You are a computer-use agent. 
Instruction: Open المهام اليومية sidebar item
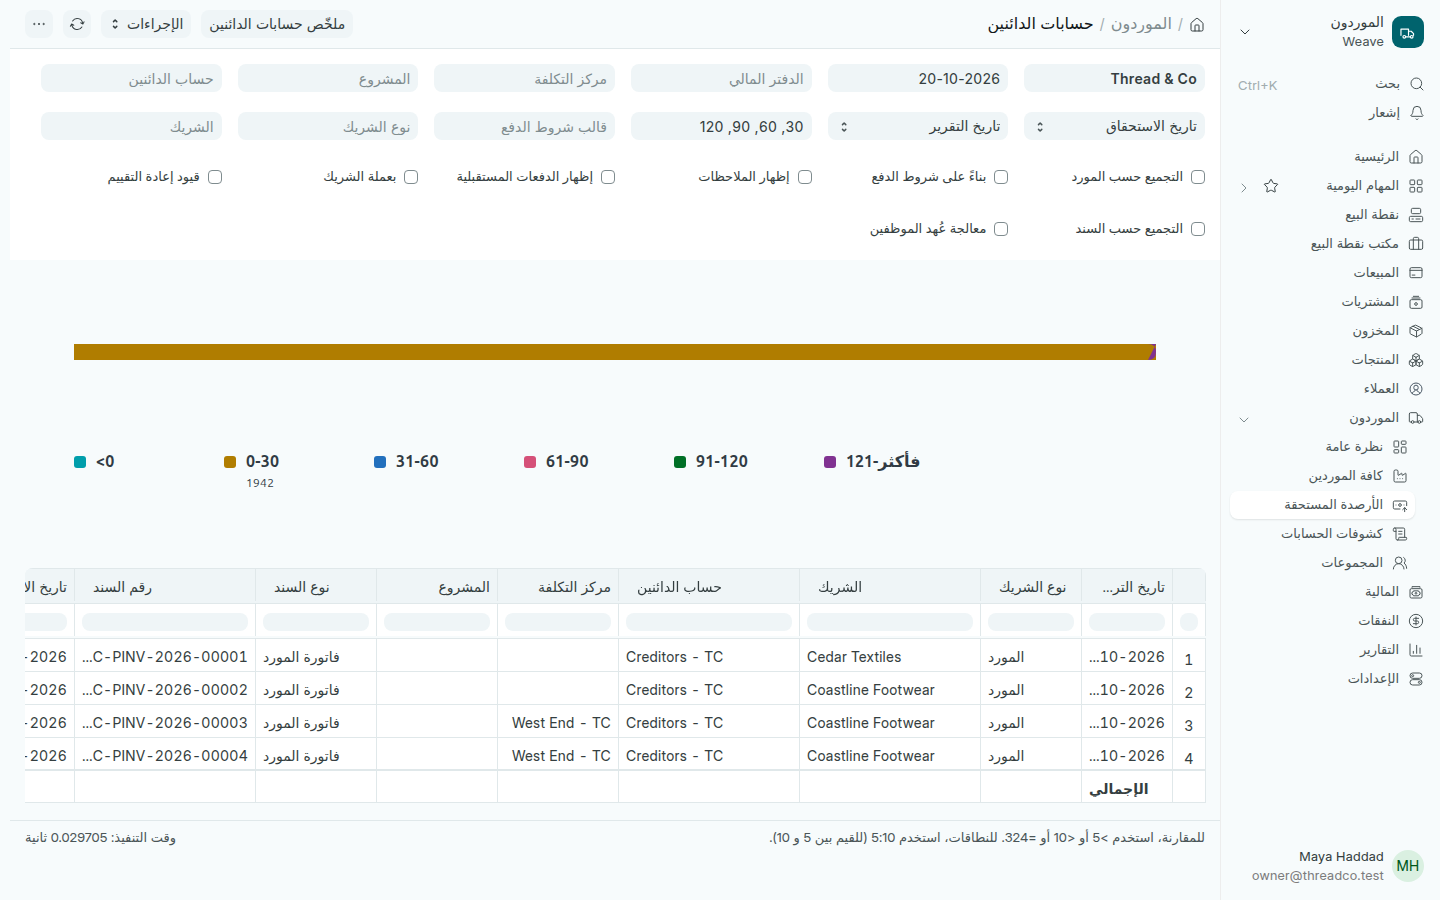(x=1362, y=186)
